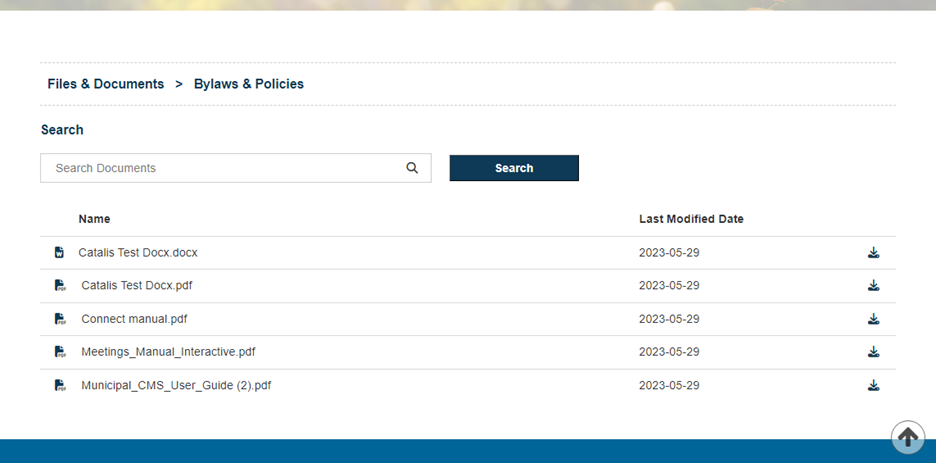Click the magnifying glass search icon
The height and width of the screenshot is (463, 936).
(x=412, y=168)
